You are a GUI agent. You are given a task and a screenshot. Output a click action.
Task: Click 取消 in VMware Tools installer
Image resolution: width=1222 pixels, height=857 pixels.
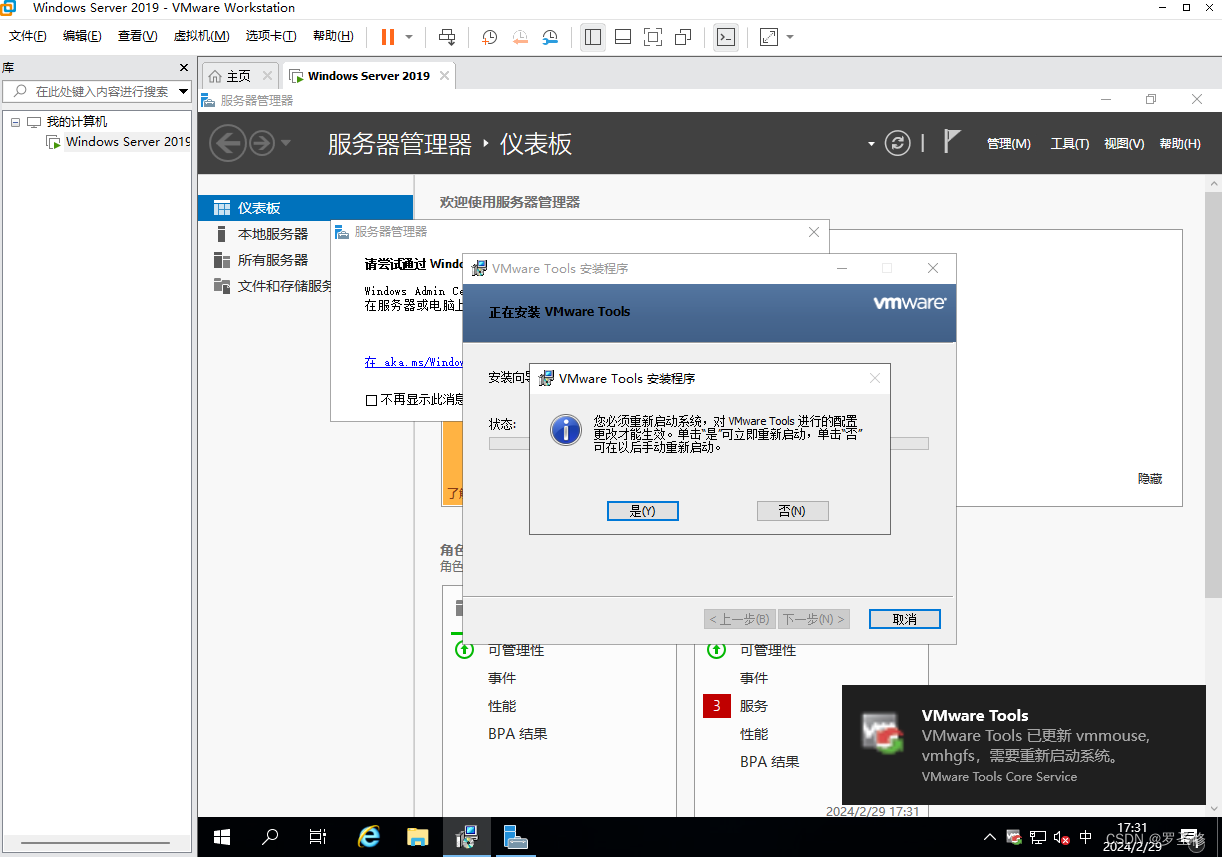click(x=905, y=619)
